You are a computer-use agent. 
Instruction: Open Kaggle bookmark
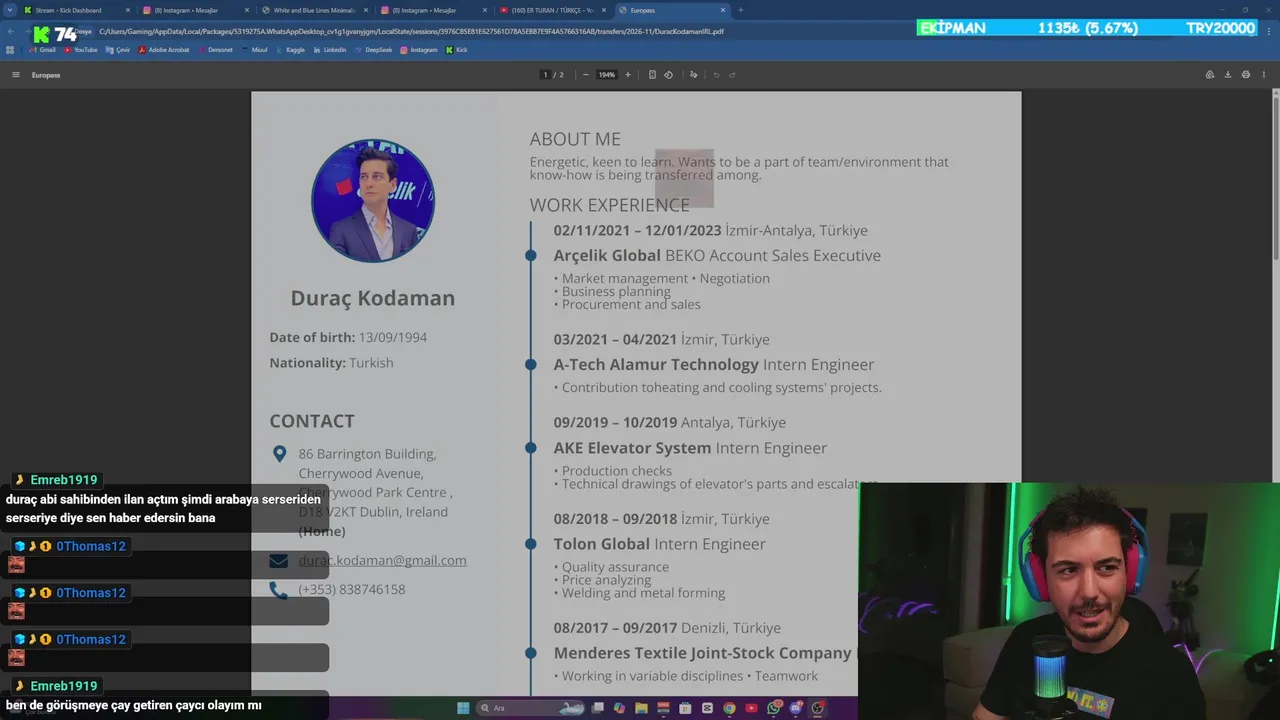291,50
